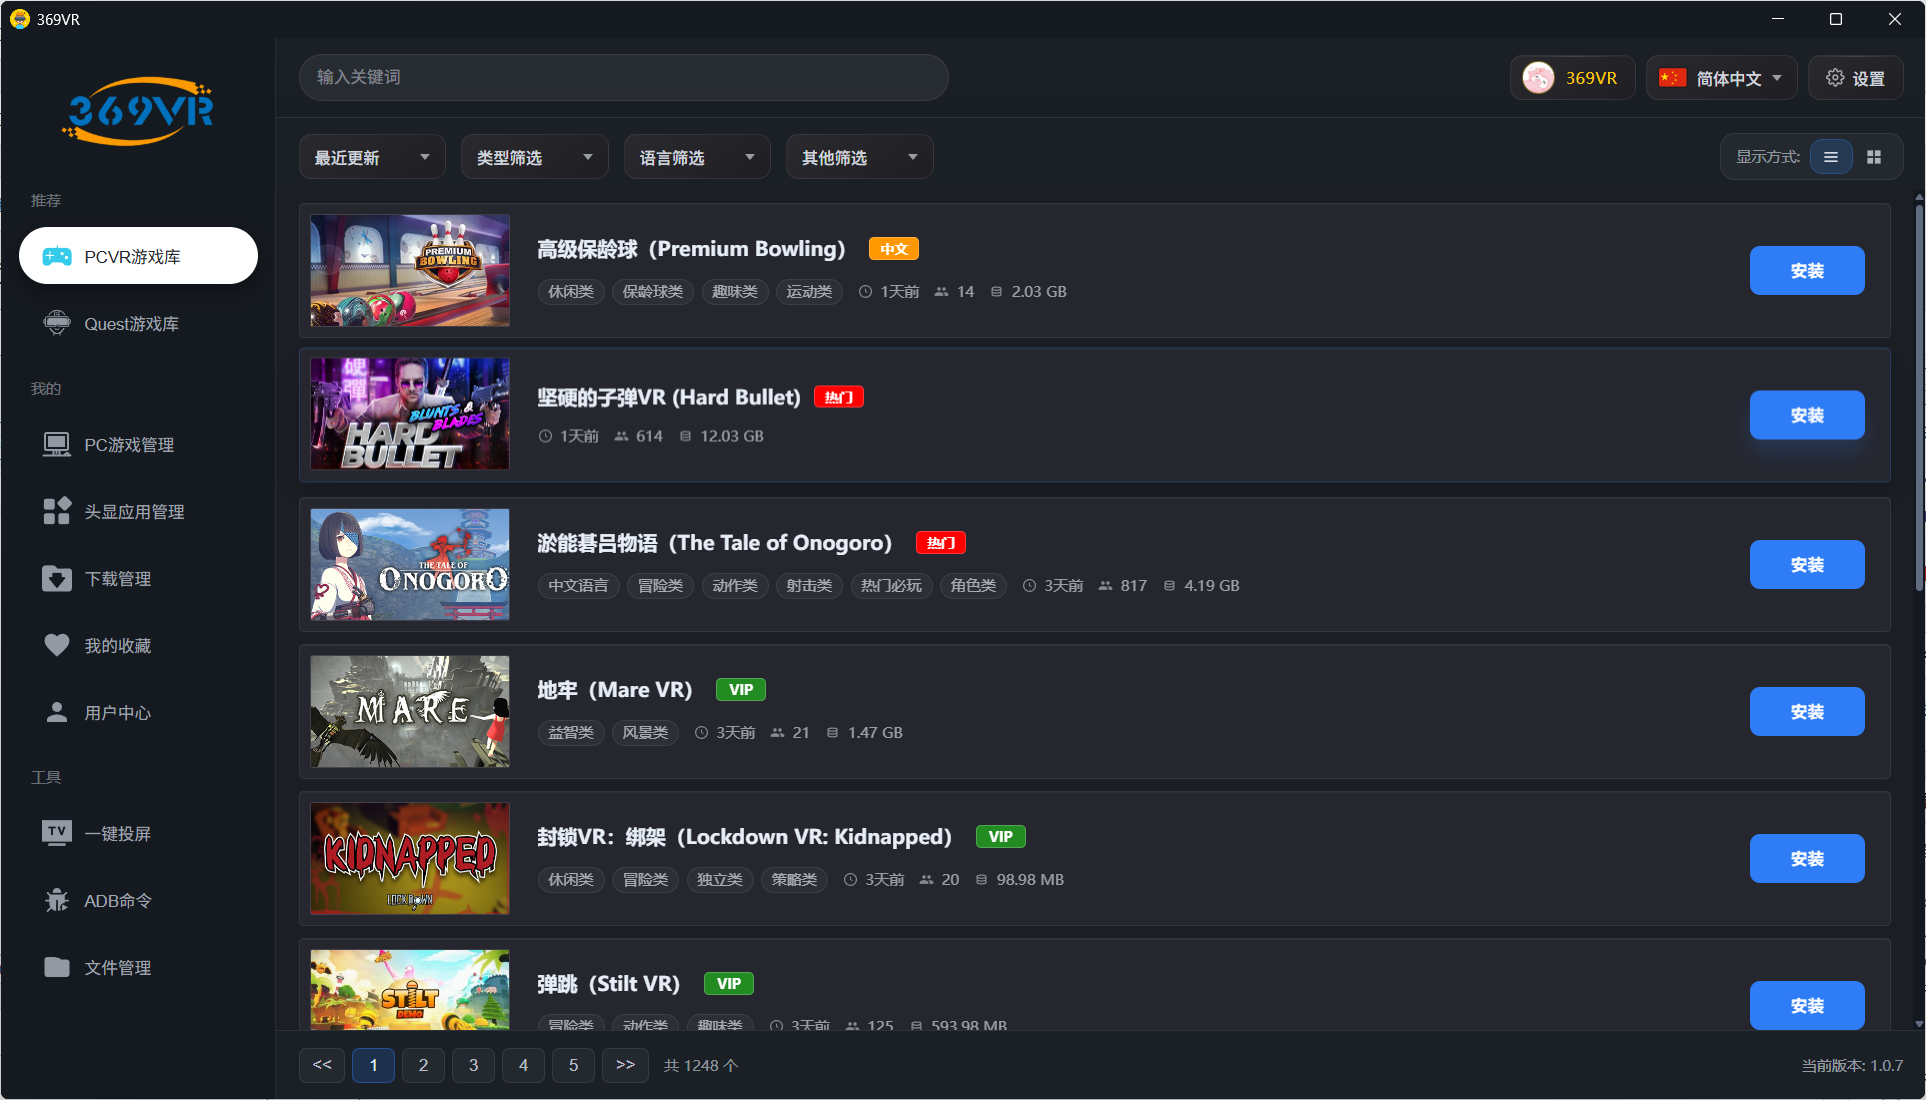Select the 用户中心 user center

[x=117, y=712]
